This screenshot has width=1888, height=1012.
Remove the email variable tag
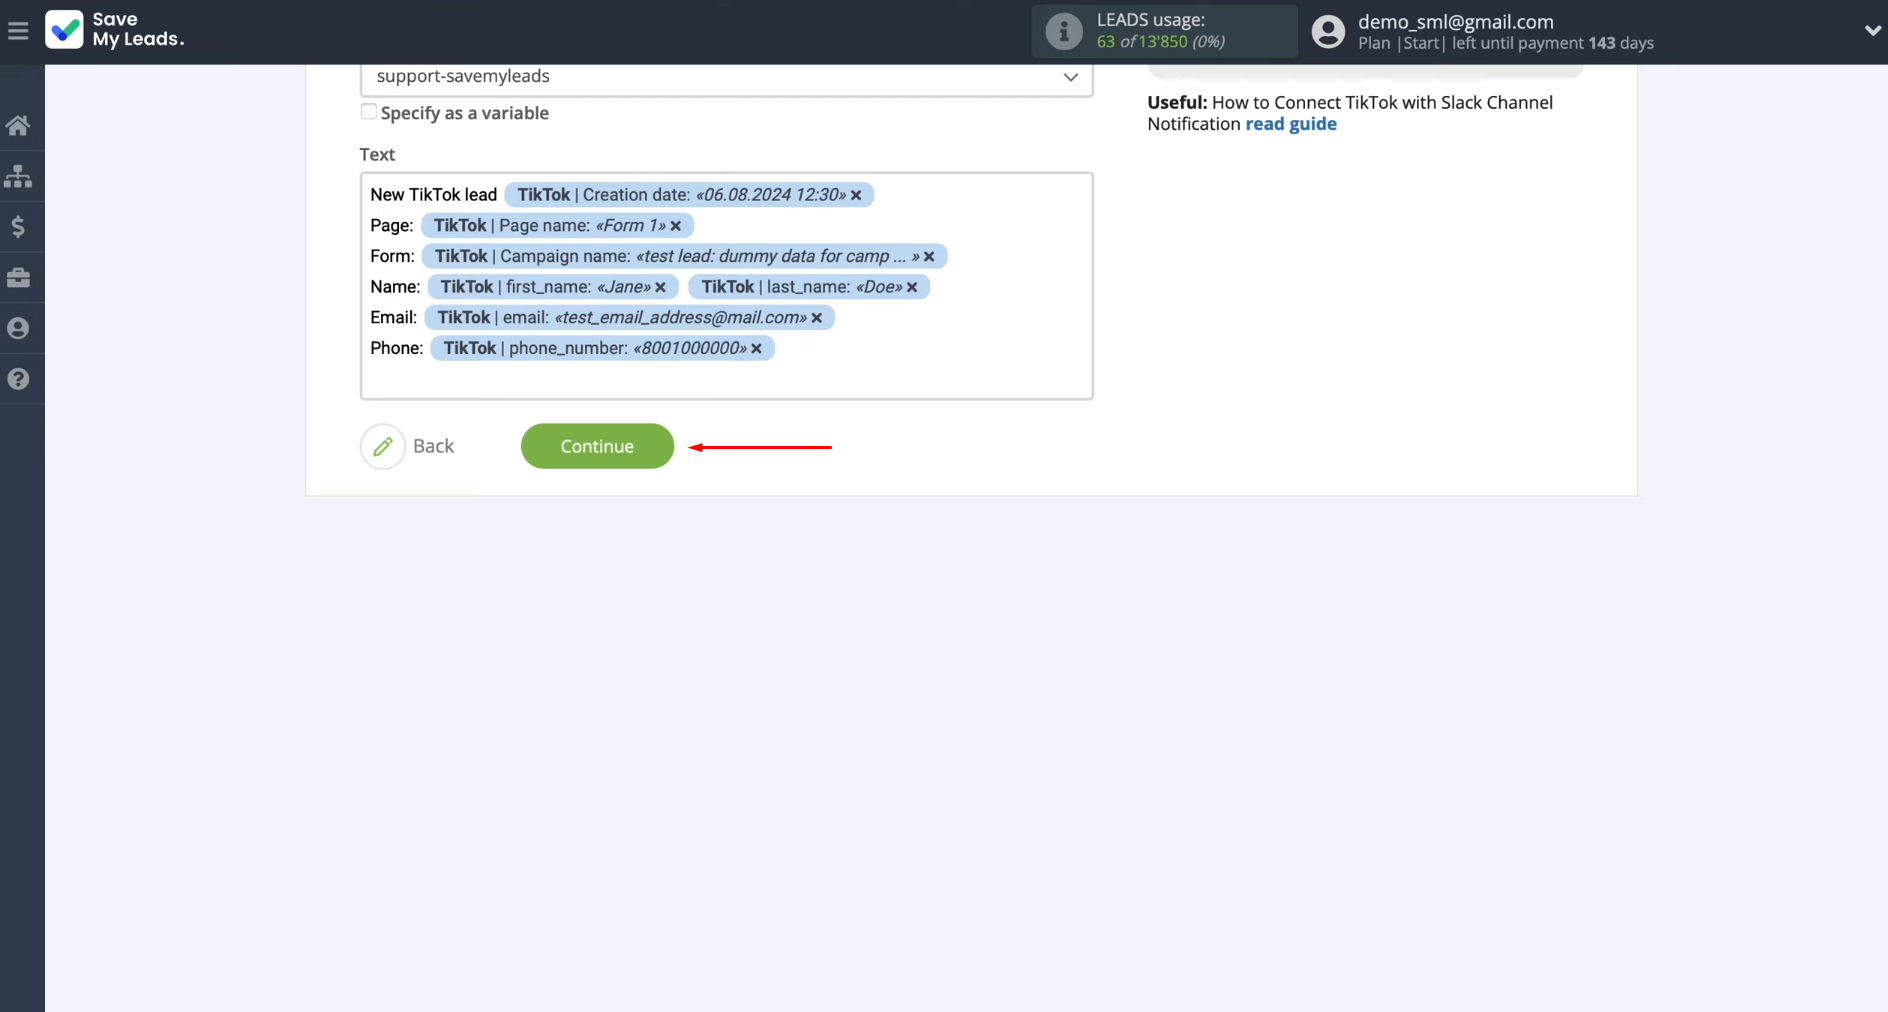click(x=817, y=318)
